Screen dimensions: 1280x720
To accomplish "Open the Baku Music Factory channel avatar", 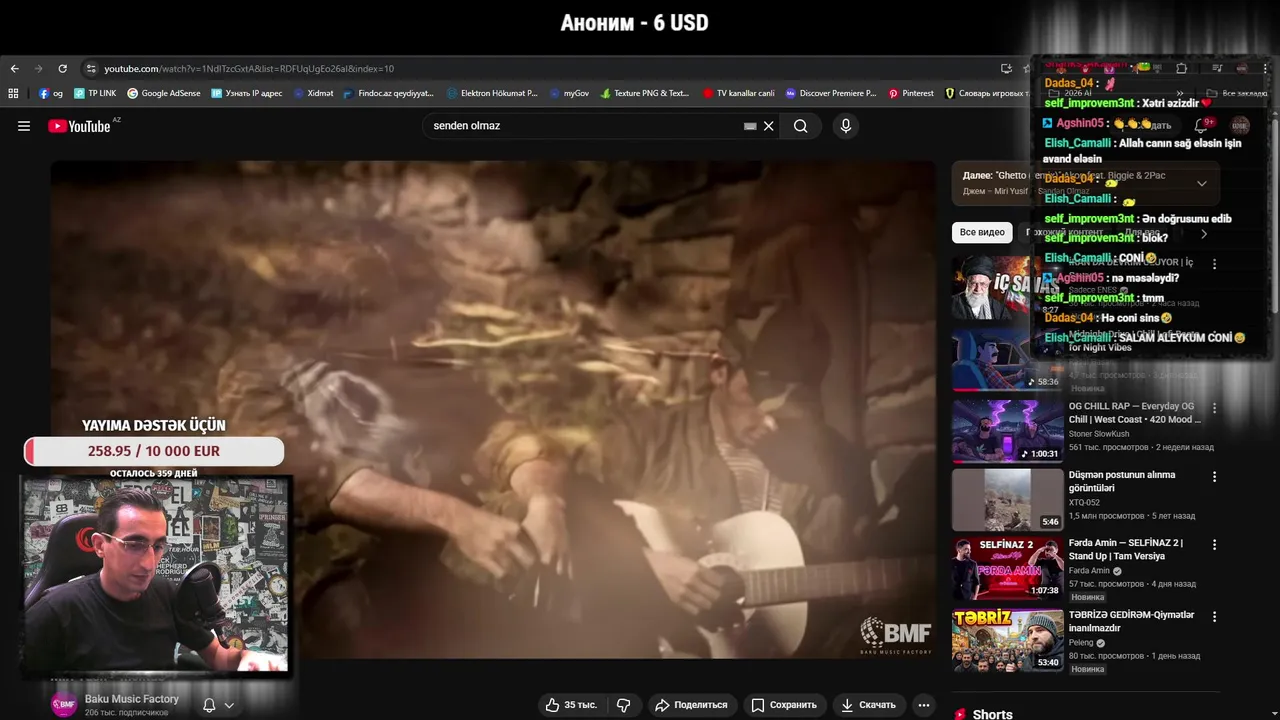I will coord(64,704).
